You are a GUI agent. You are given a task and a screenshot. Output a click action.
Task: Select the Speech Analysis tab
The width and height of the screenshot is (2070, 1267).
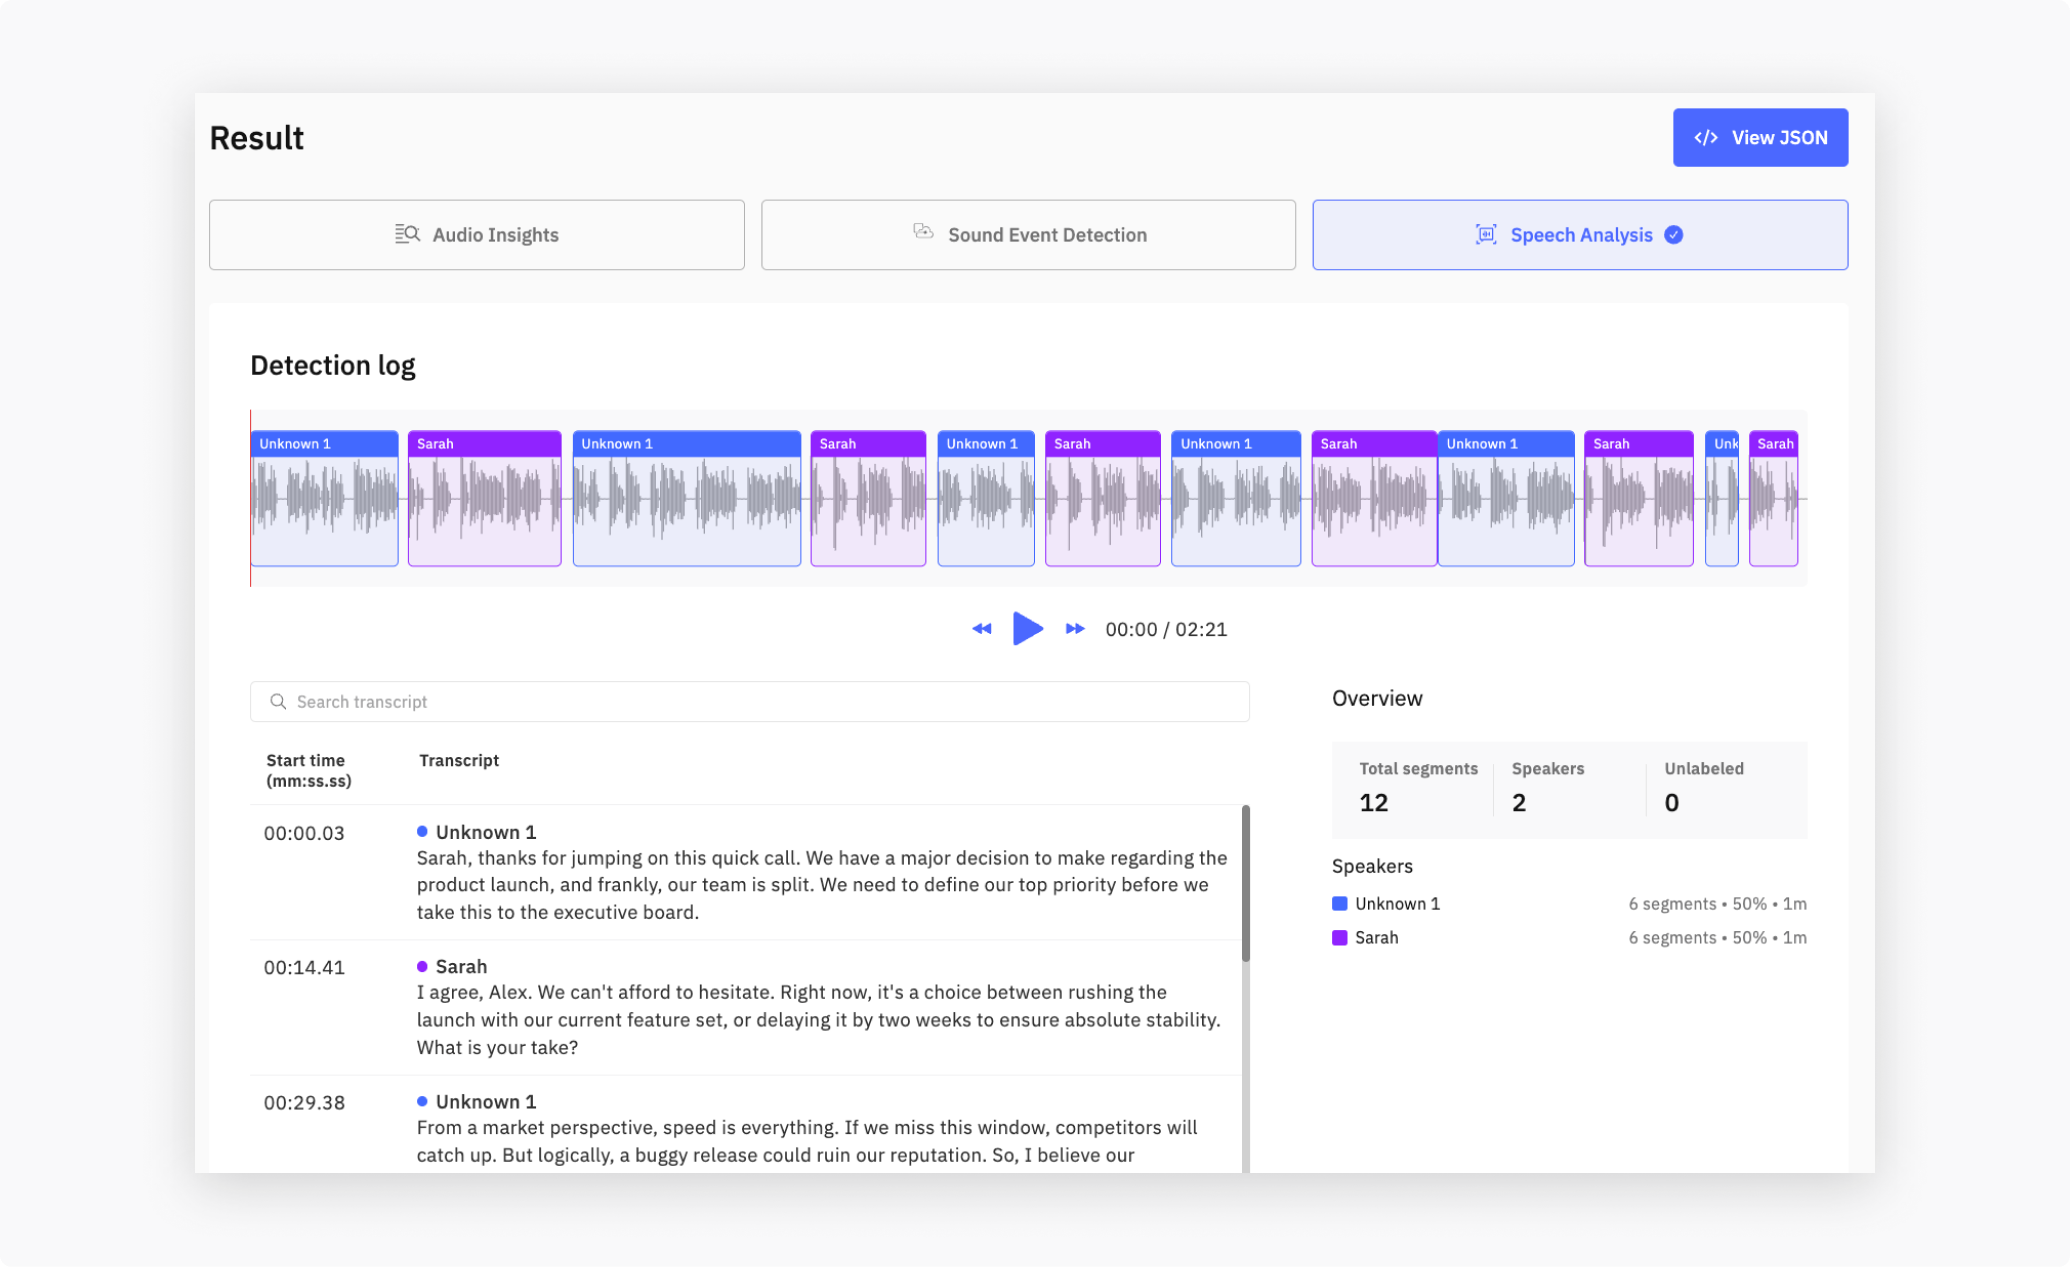coord(1580,235)
